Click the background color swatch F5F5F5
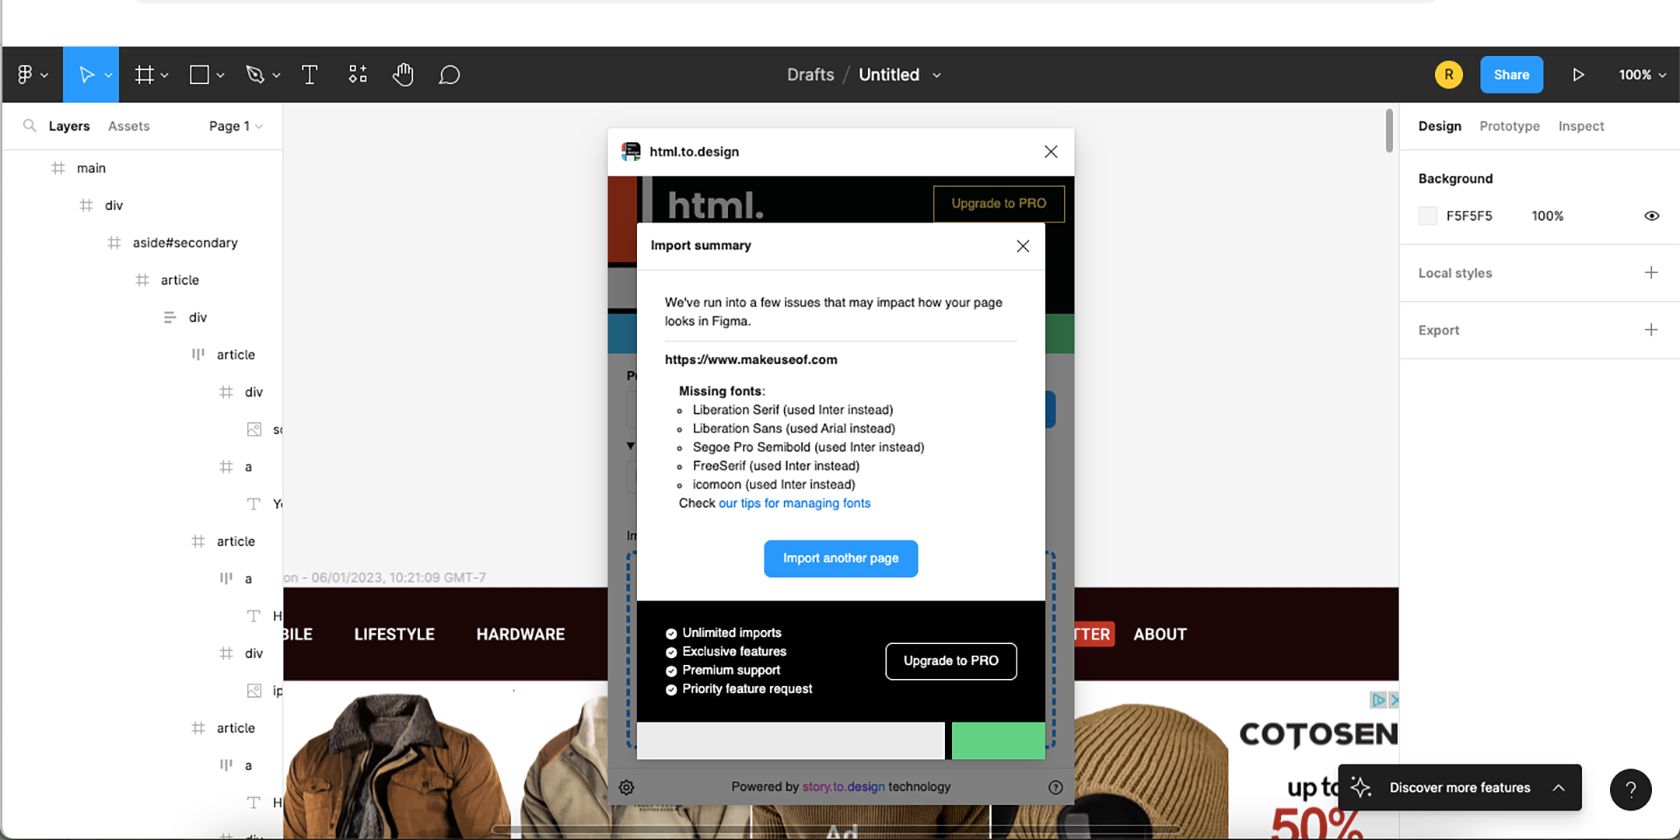 1428,216
